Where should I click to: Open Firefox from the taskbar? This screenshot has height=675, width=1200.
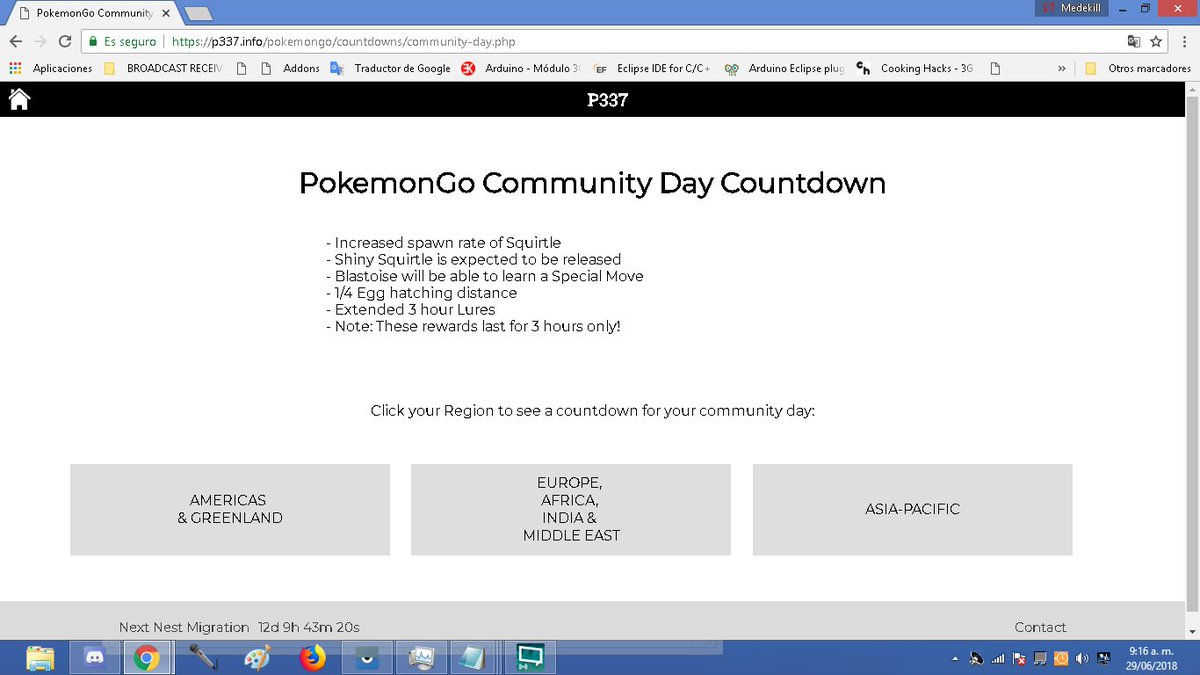click(x=313, y=657)
